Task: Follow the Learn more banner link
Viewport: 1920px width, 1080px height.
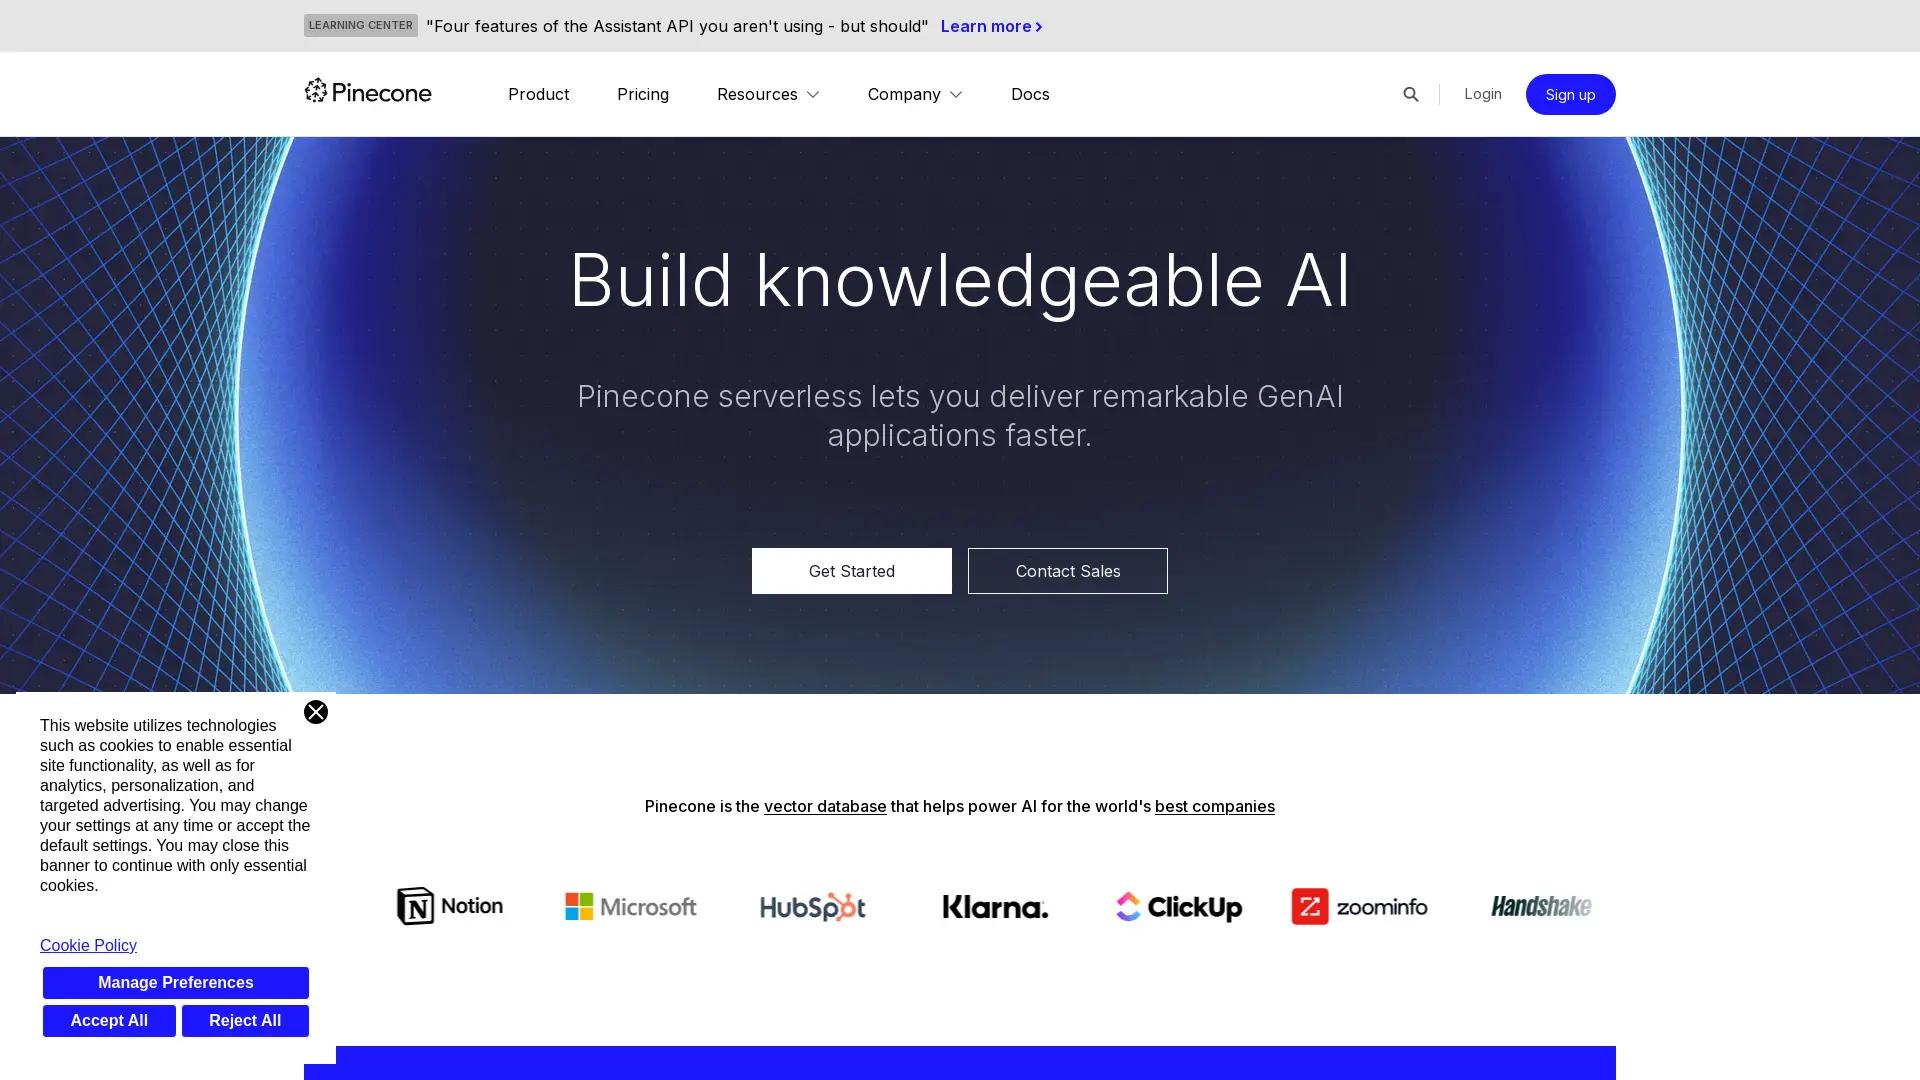Action: click(990, 26)
